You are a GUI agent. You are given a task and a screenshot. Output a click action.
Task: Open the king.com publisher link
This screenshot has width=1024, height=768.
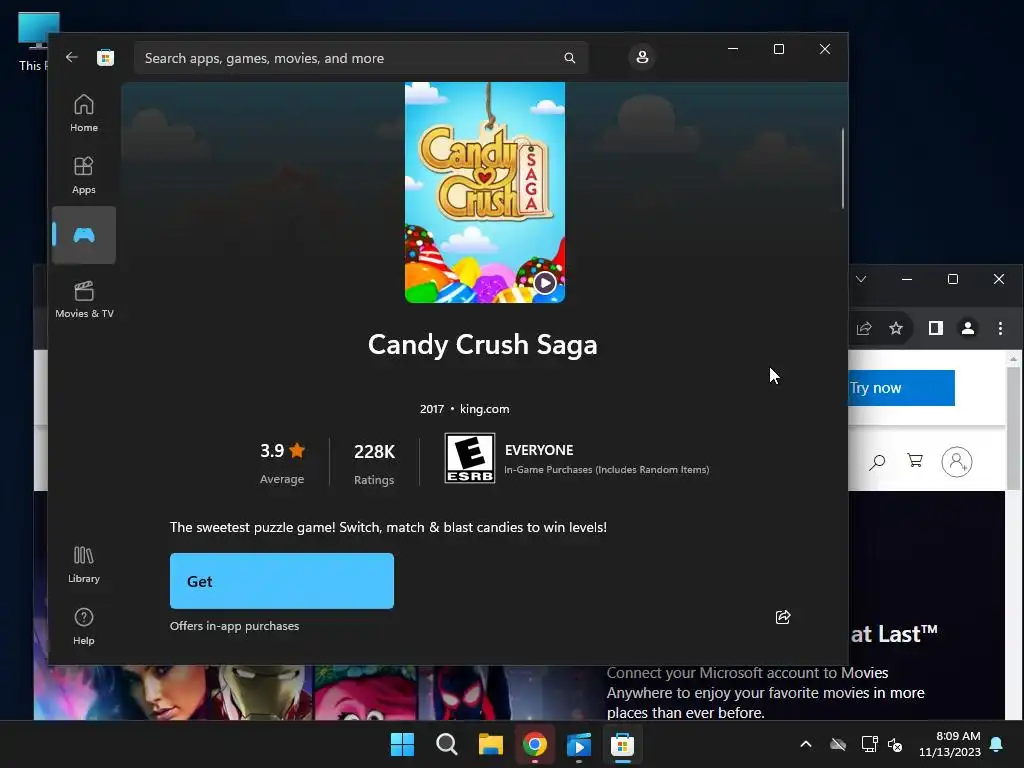[485, 409]
